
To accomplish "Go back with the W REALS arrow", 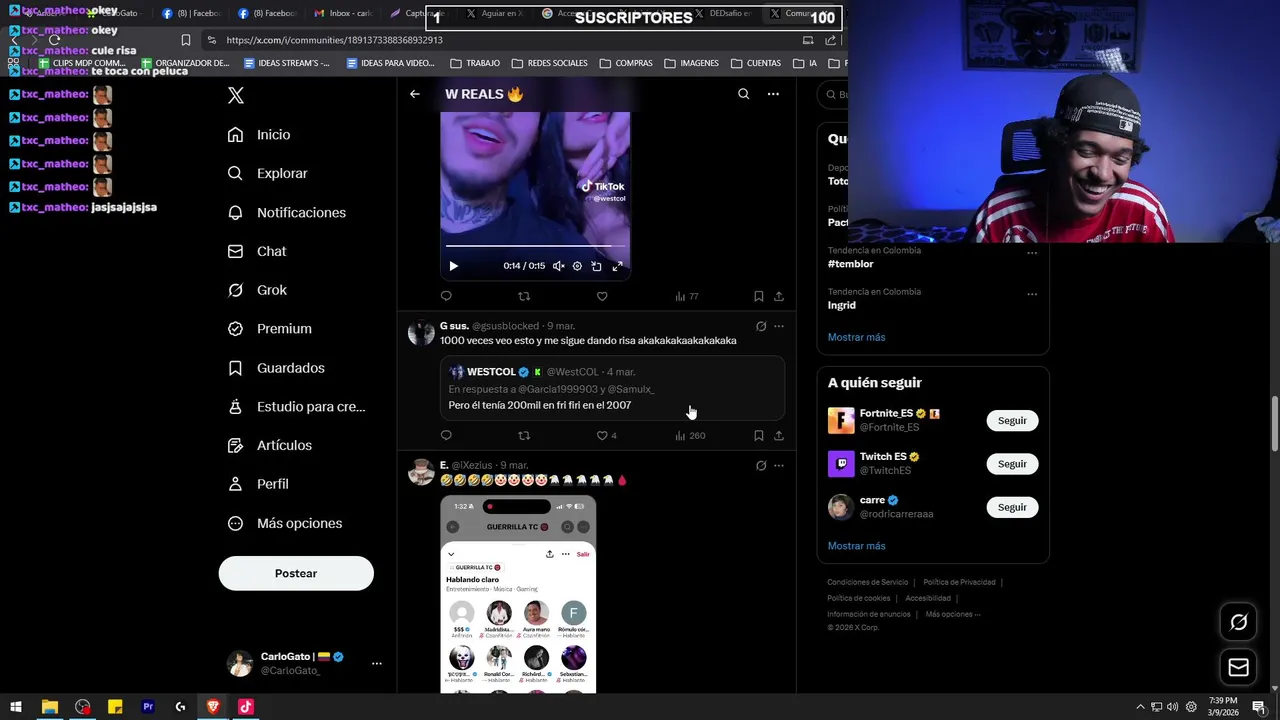I will pos(415,94).
